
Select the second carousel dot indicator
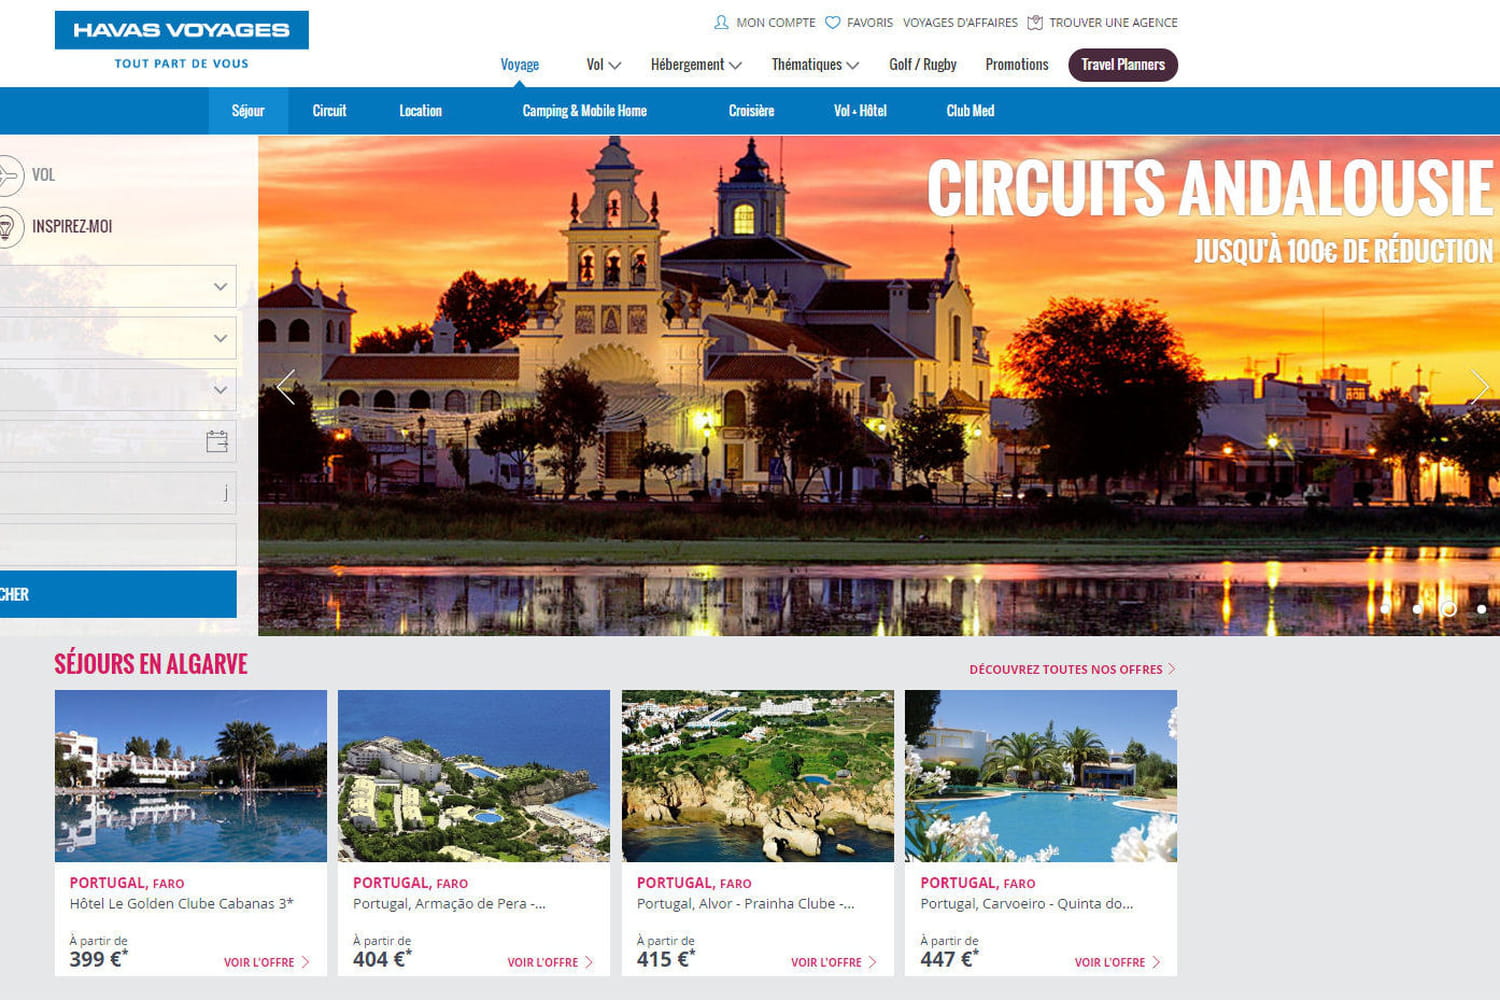click(1417, 609)
